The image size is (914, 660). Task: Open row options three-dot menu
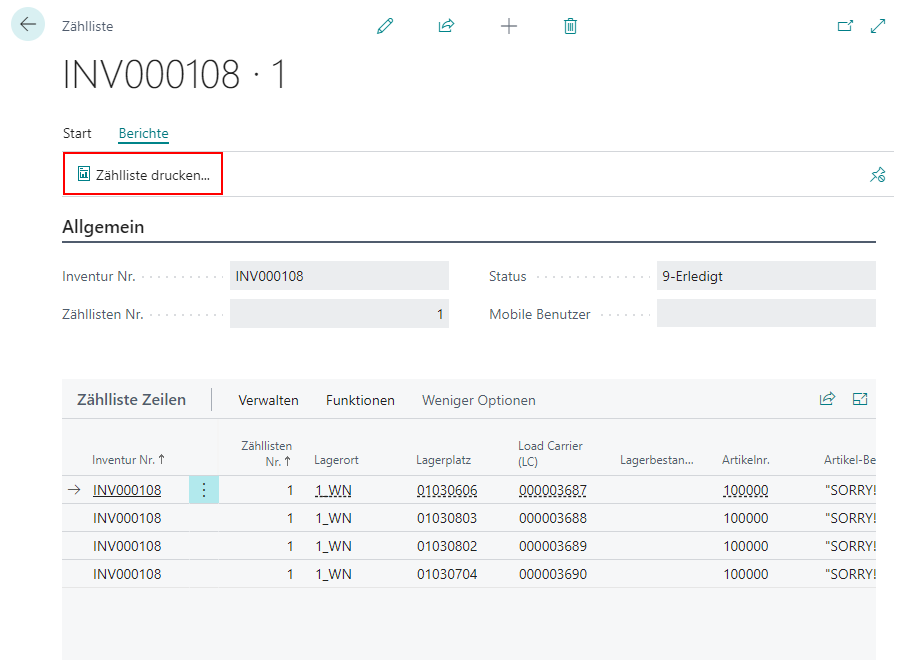204,490
